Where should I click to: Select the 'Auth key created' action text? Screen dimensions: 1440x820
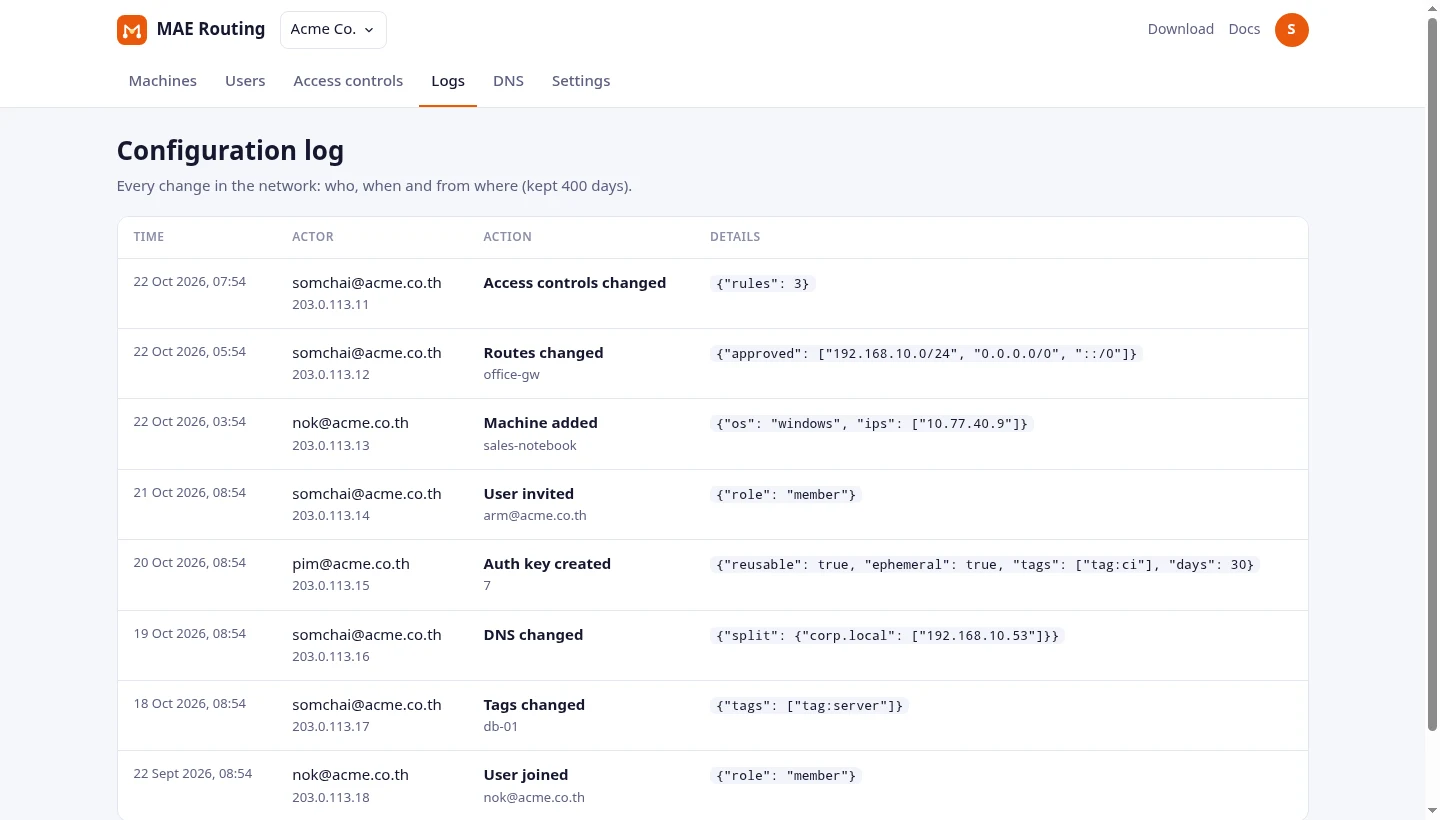point(547,564)
